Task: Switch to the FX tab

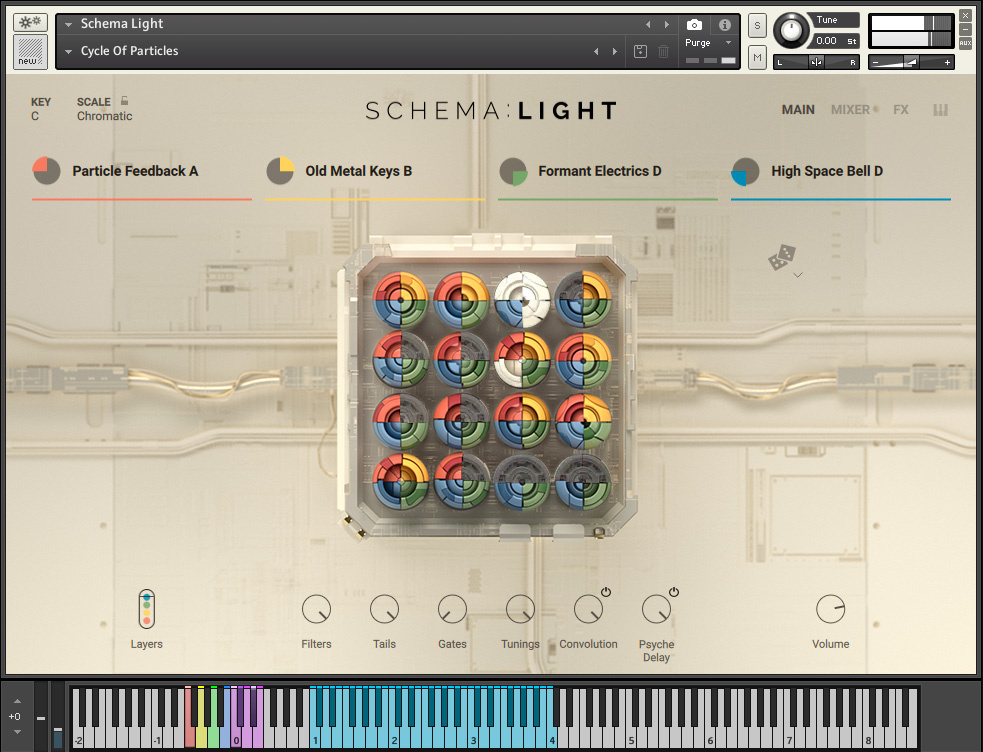Action: pos(901,110)
